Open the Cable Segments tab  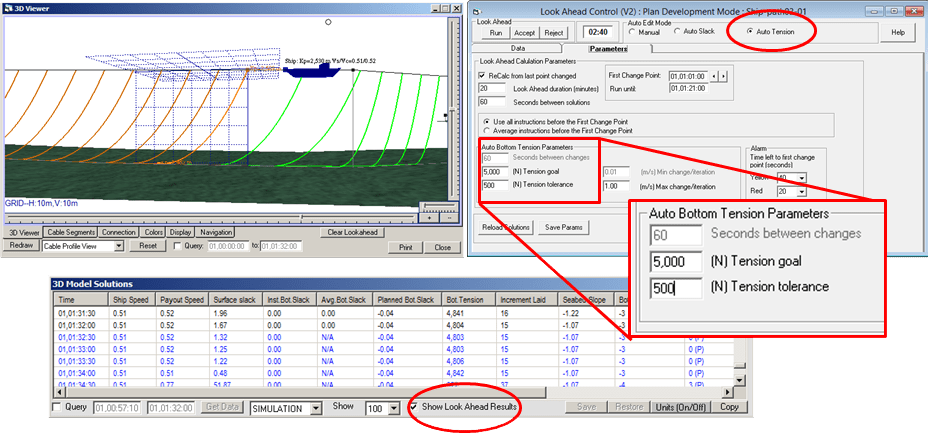[71, 232]
